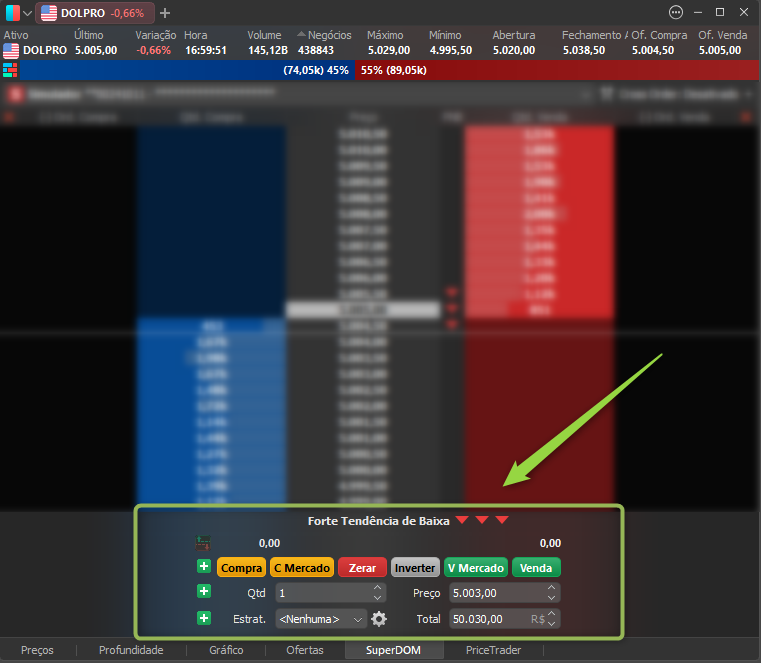This screenshot has height=663, width=761.
Task: Open the Estrat. <Nenhuma> dropdown
Action: tap(321, 619)
